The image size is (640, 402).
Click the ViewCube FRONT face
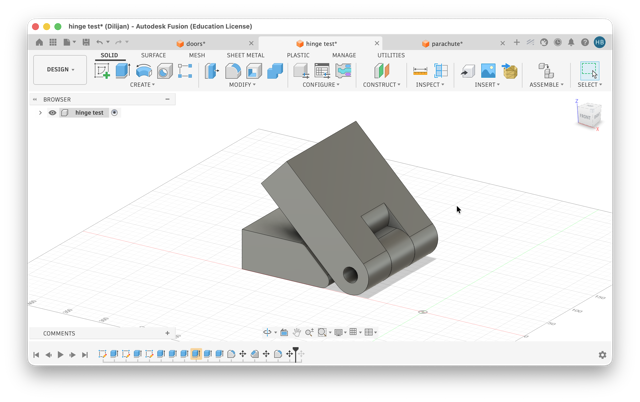(585, 117)
